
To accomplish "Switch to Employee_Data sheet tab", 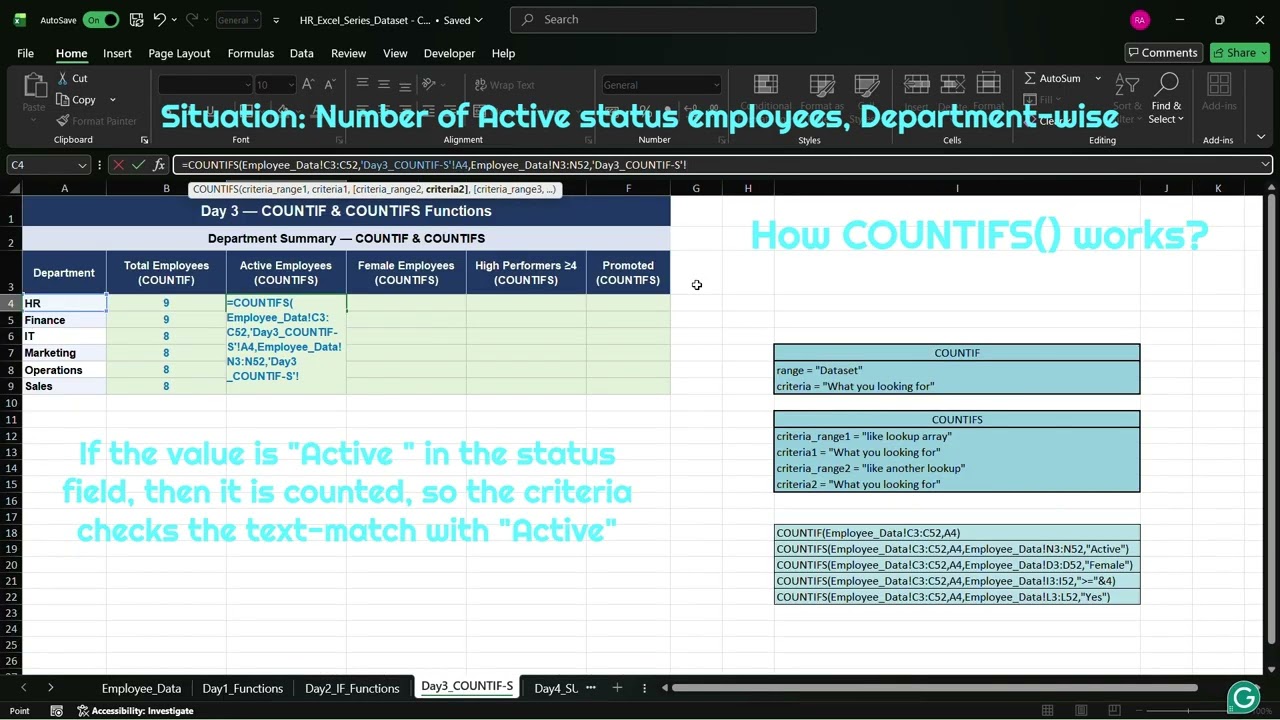I will coord(141,688).
